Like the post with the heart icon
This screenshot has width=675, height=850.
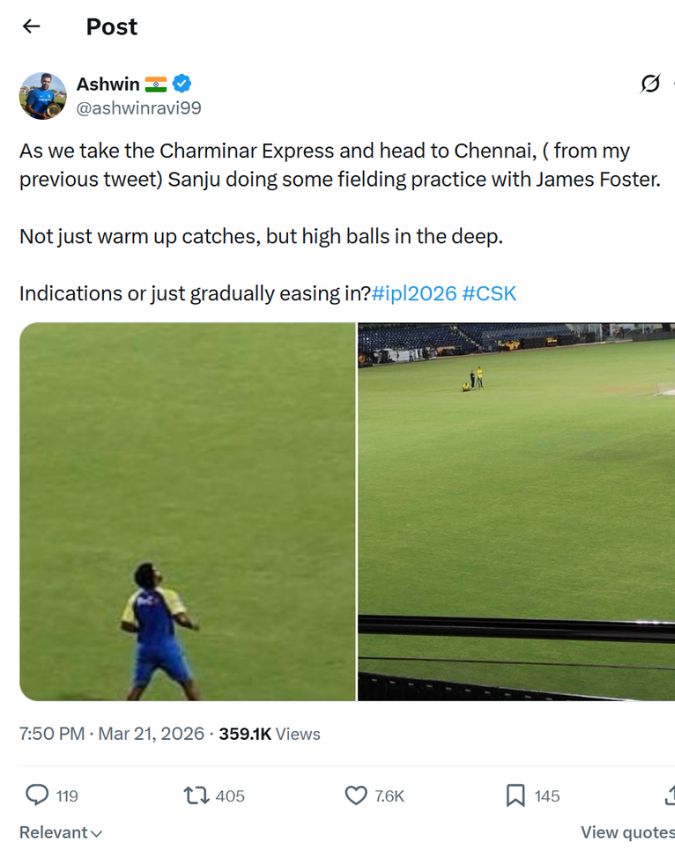[x=356, y=795]
